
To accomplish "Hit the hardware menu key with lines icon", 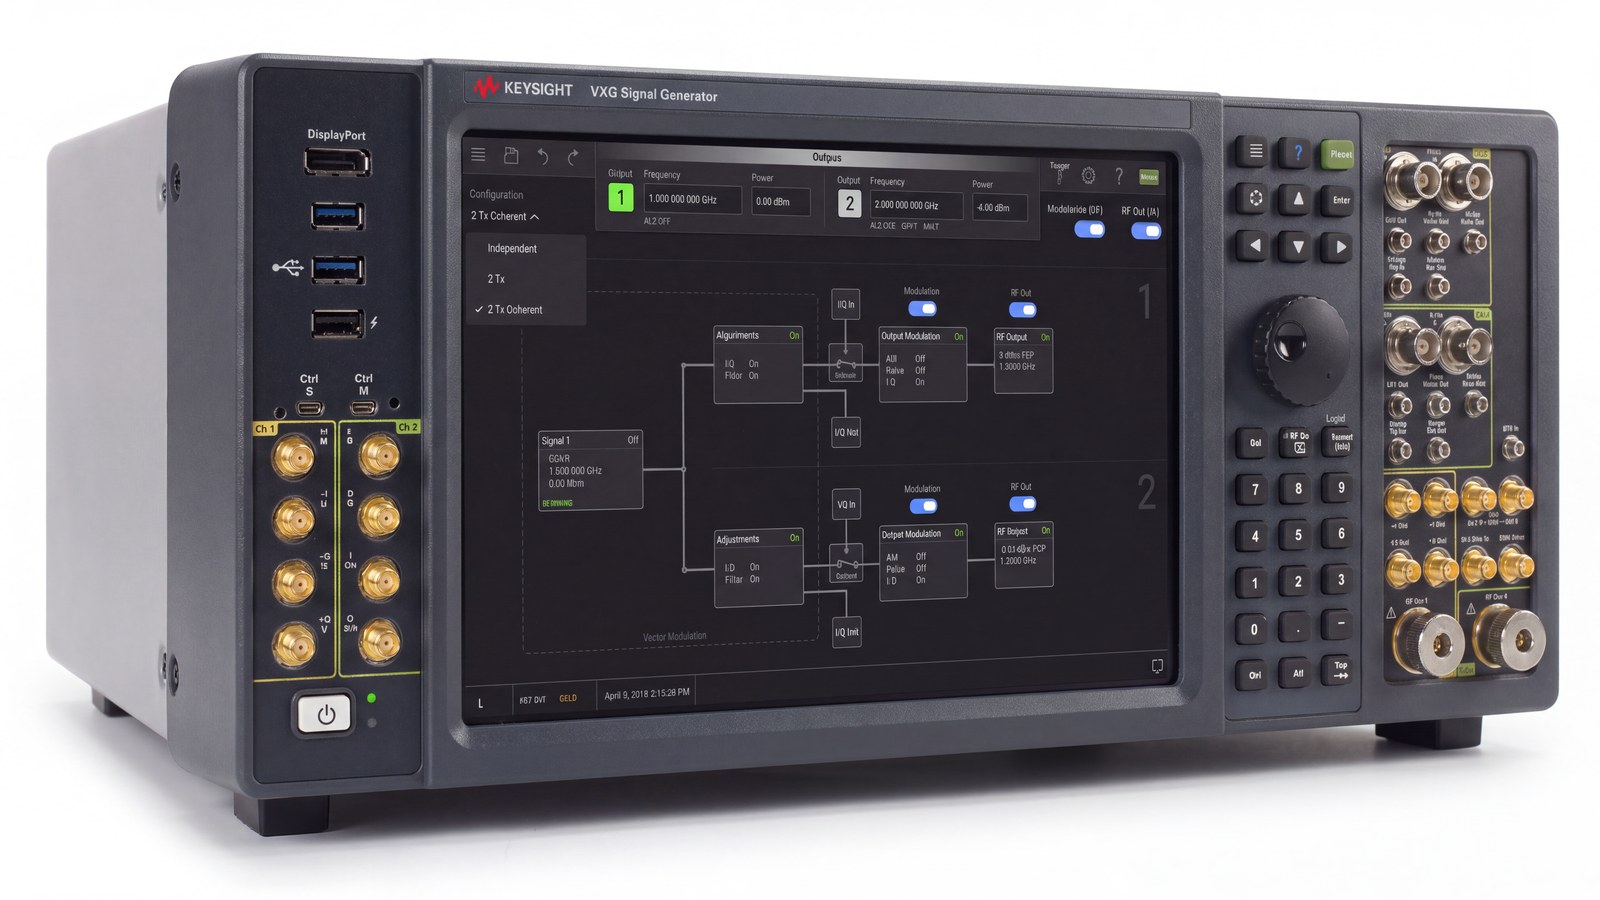I will pyautogui.click(x=1255, y=152).
